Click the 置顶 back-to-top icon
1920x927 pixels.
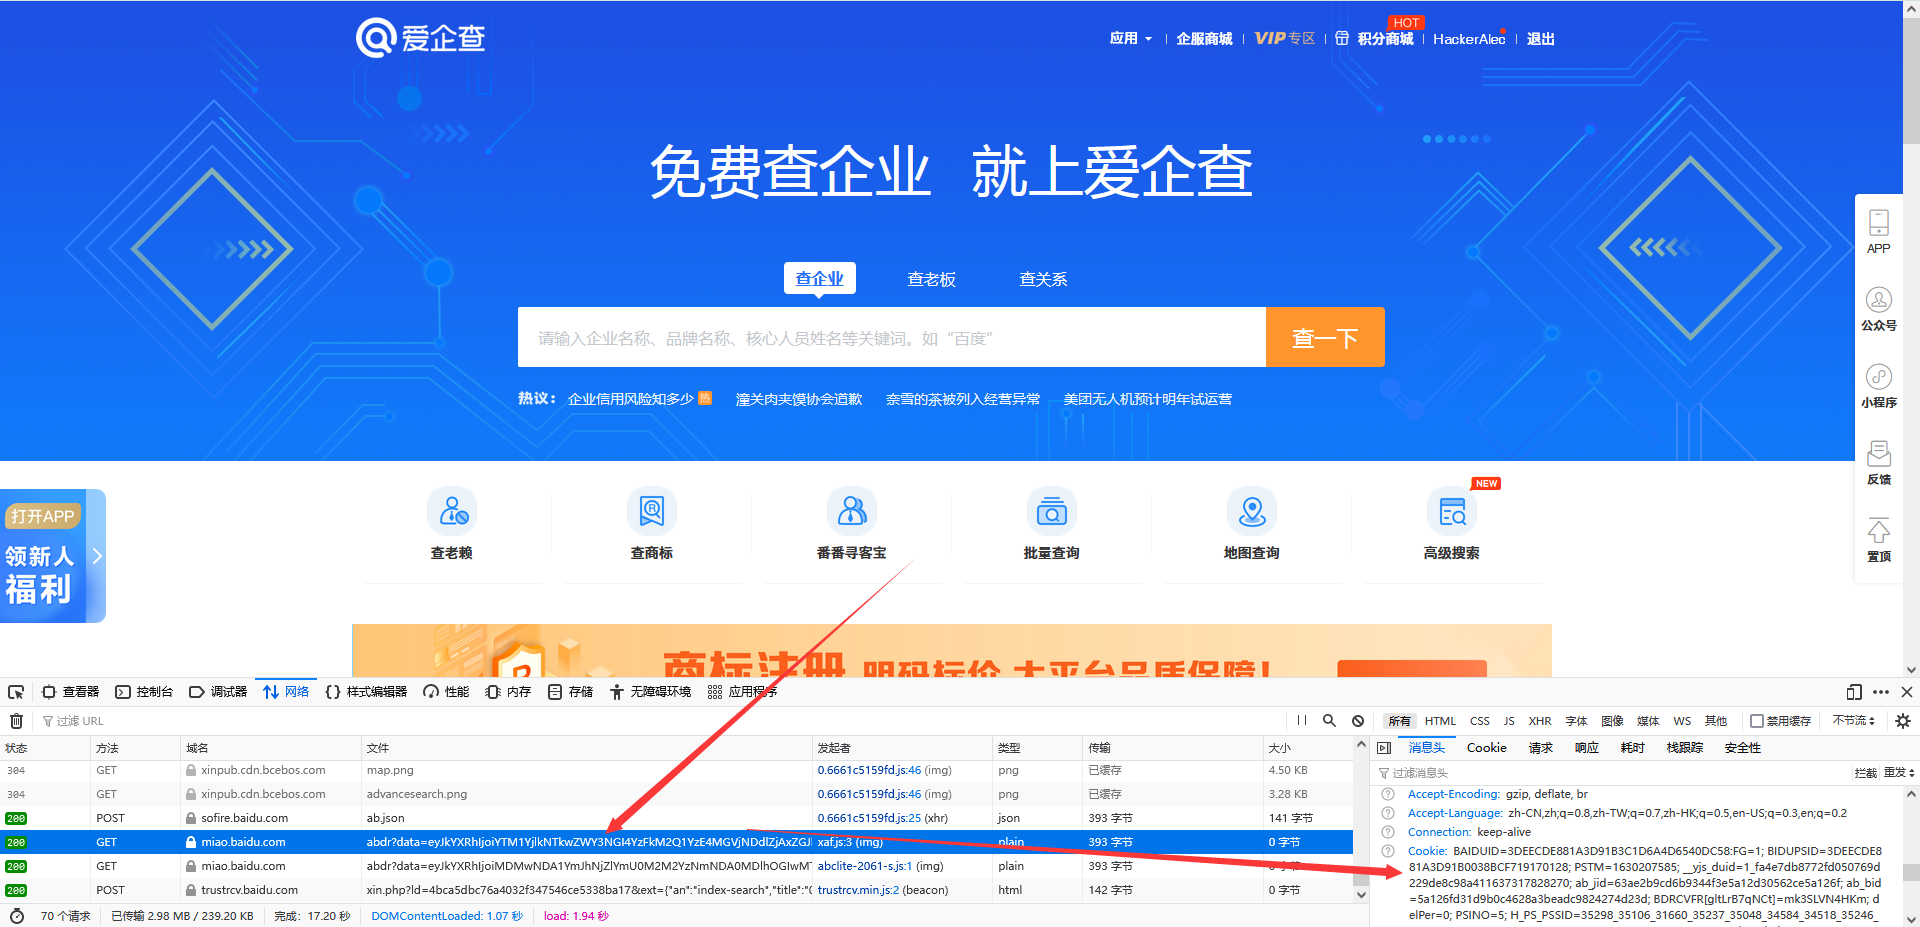(1879, 530)
